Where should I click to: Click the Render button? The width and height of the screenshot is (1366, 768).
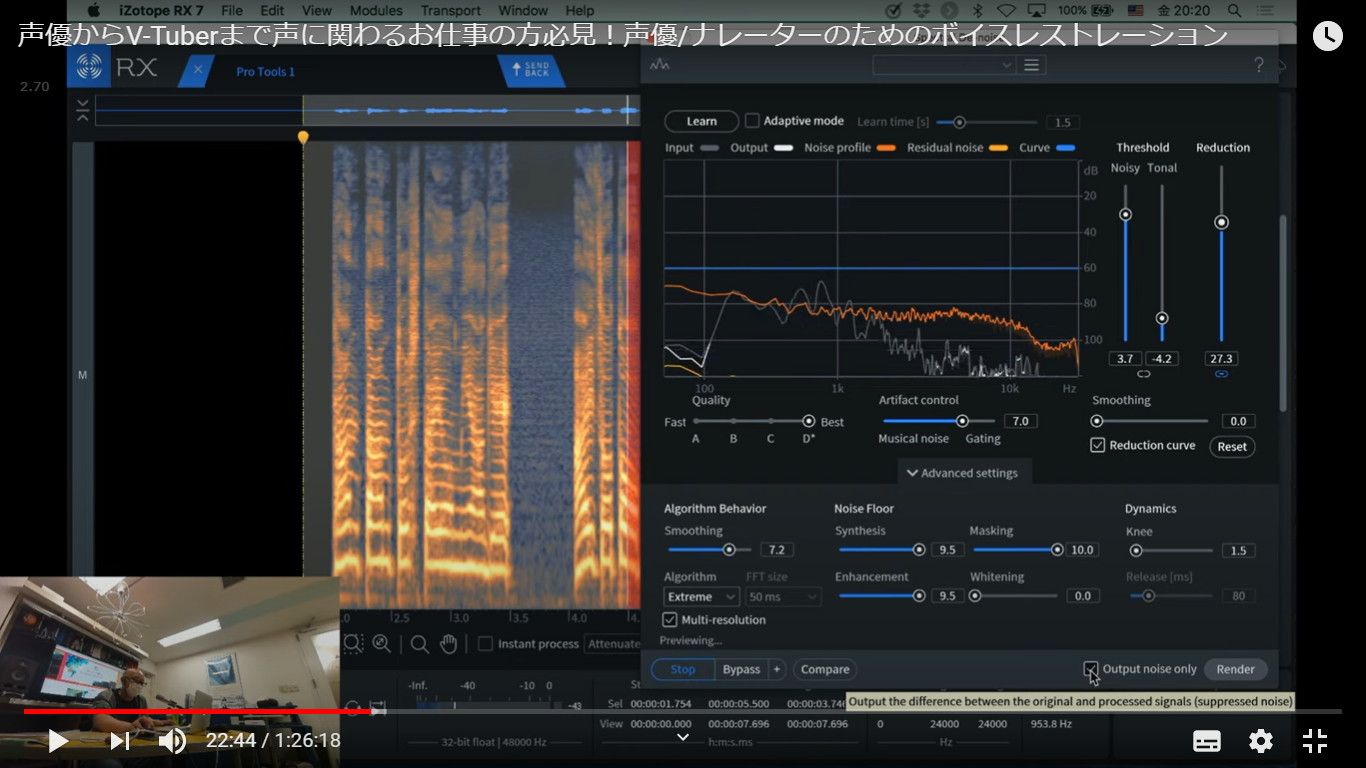point(1236,669)
